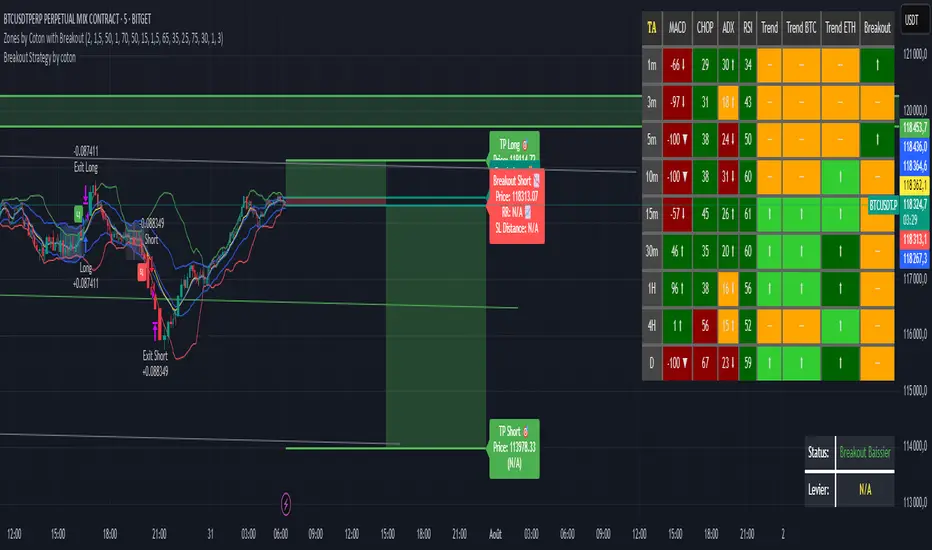Click the TP Short 113978.33 label
This screenshot has width=932, height=550.
click(x=515, y=448)
